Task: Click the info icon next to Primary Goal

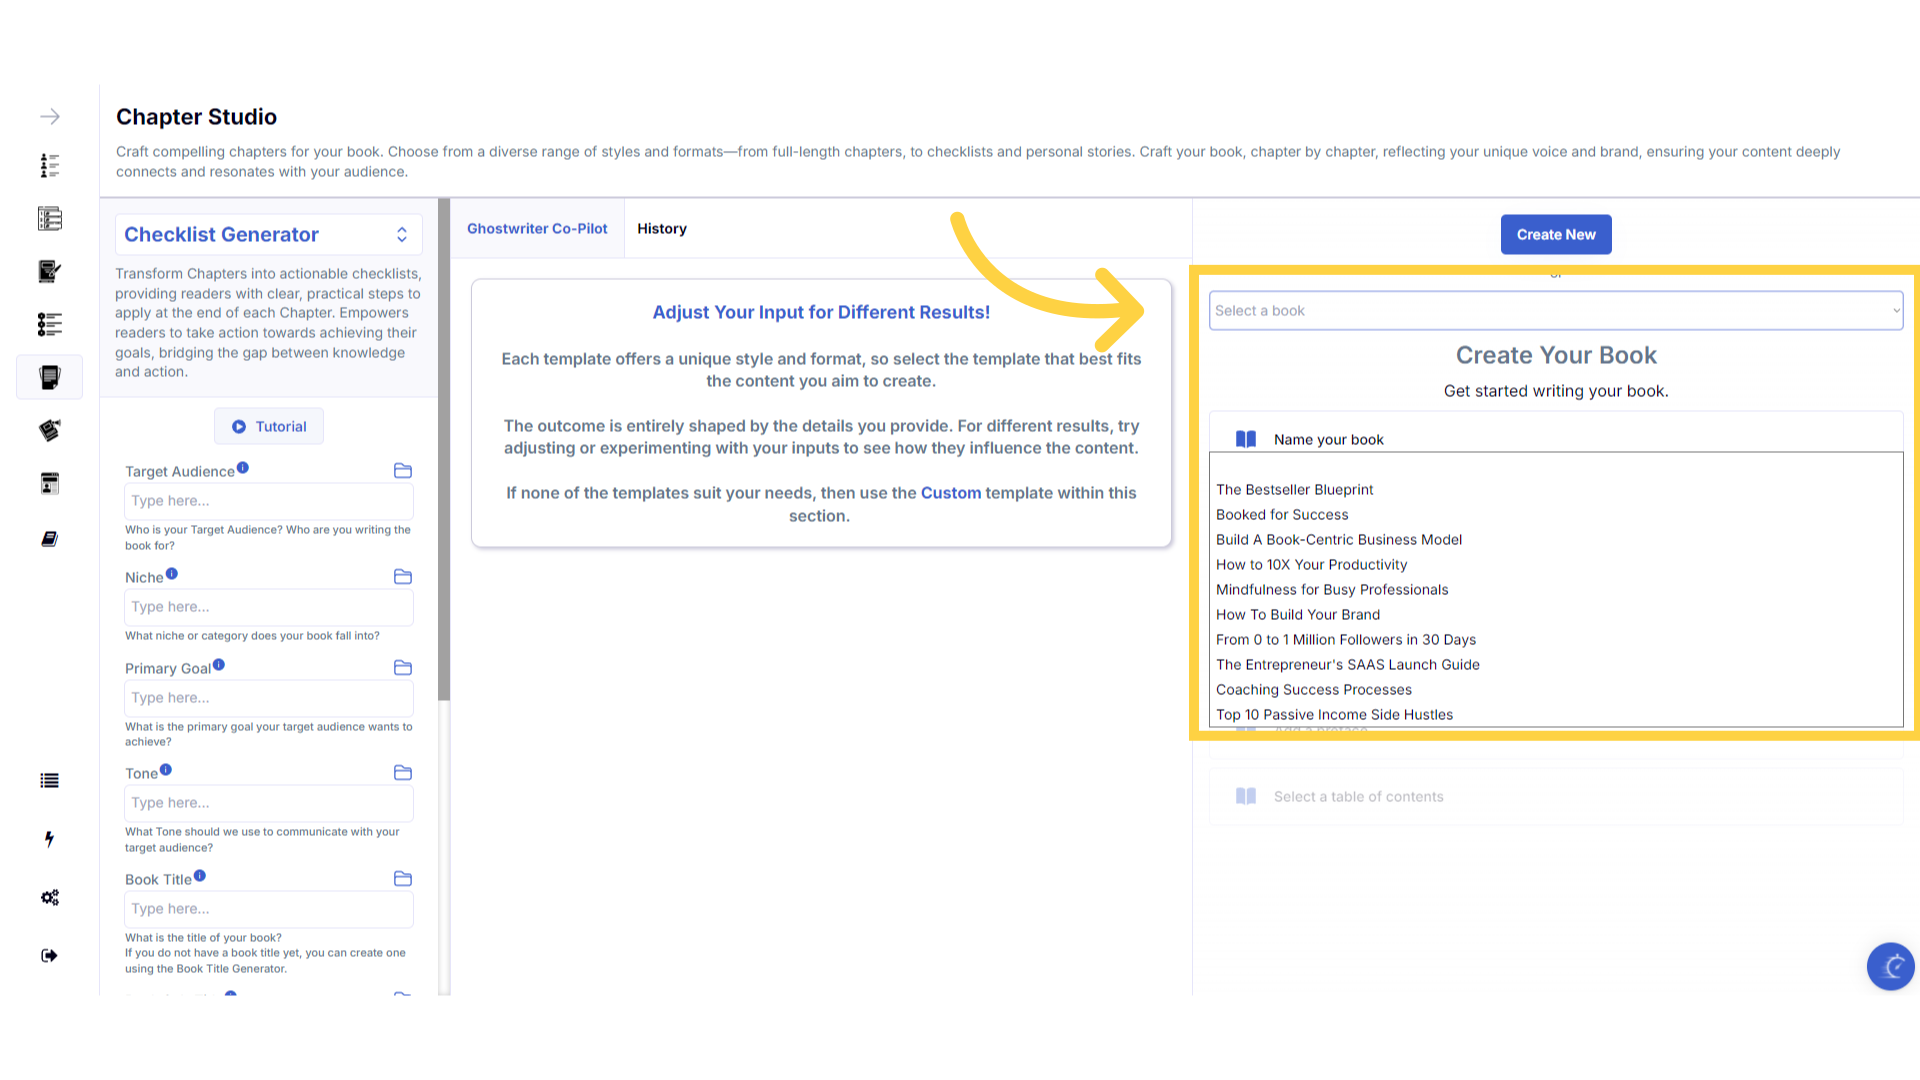Action: pos(219,665)
